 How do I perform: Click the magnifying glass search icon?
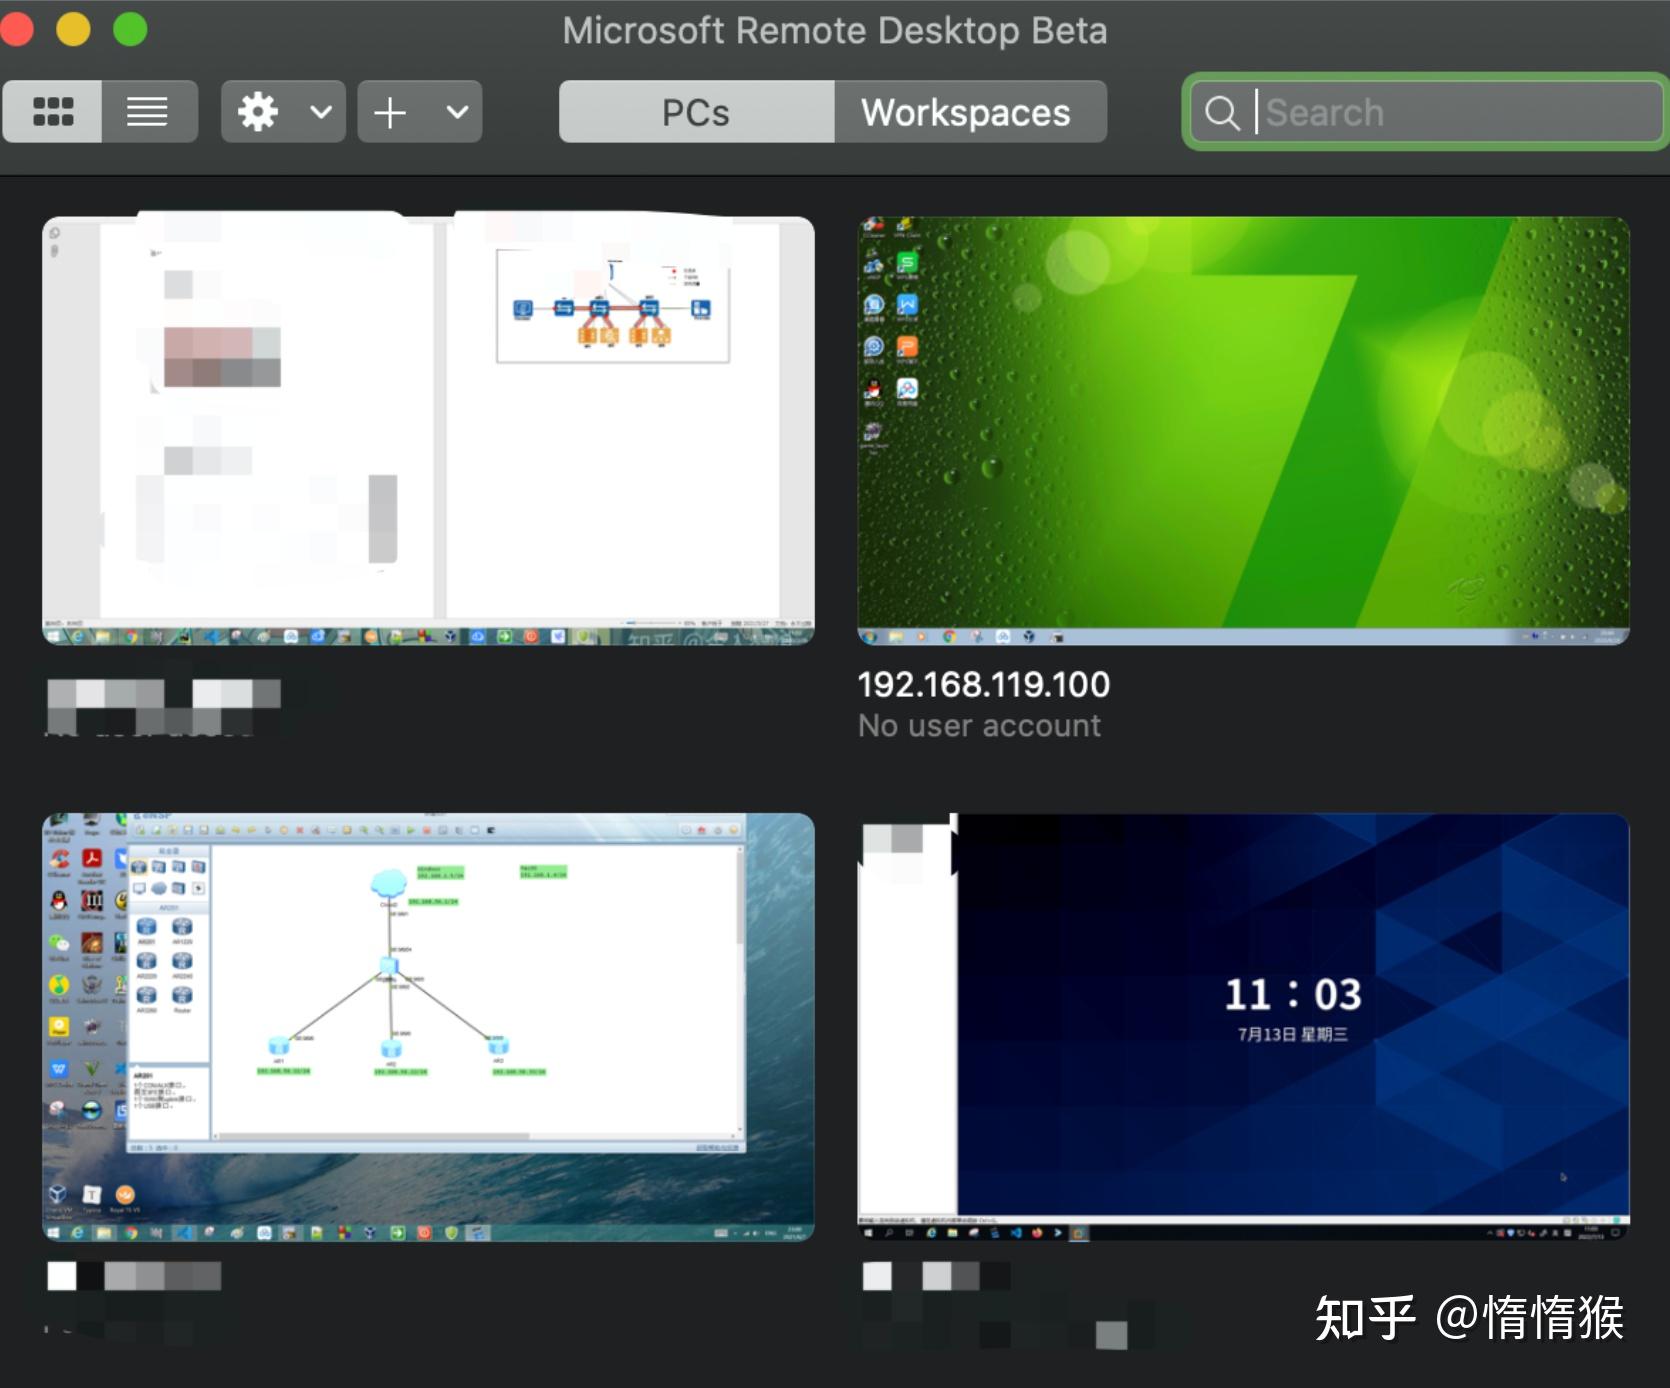coord(1222,112)
